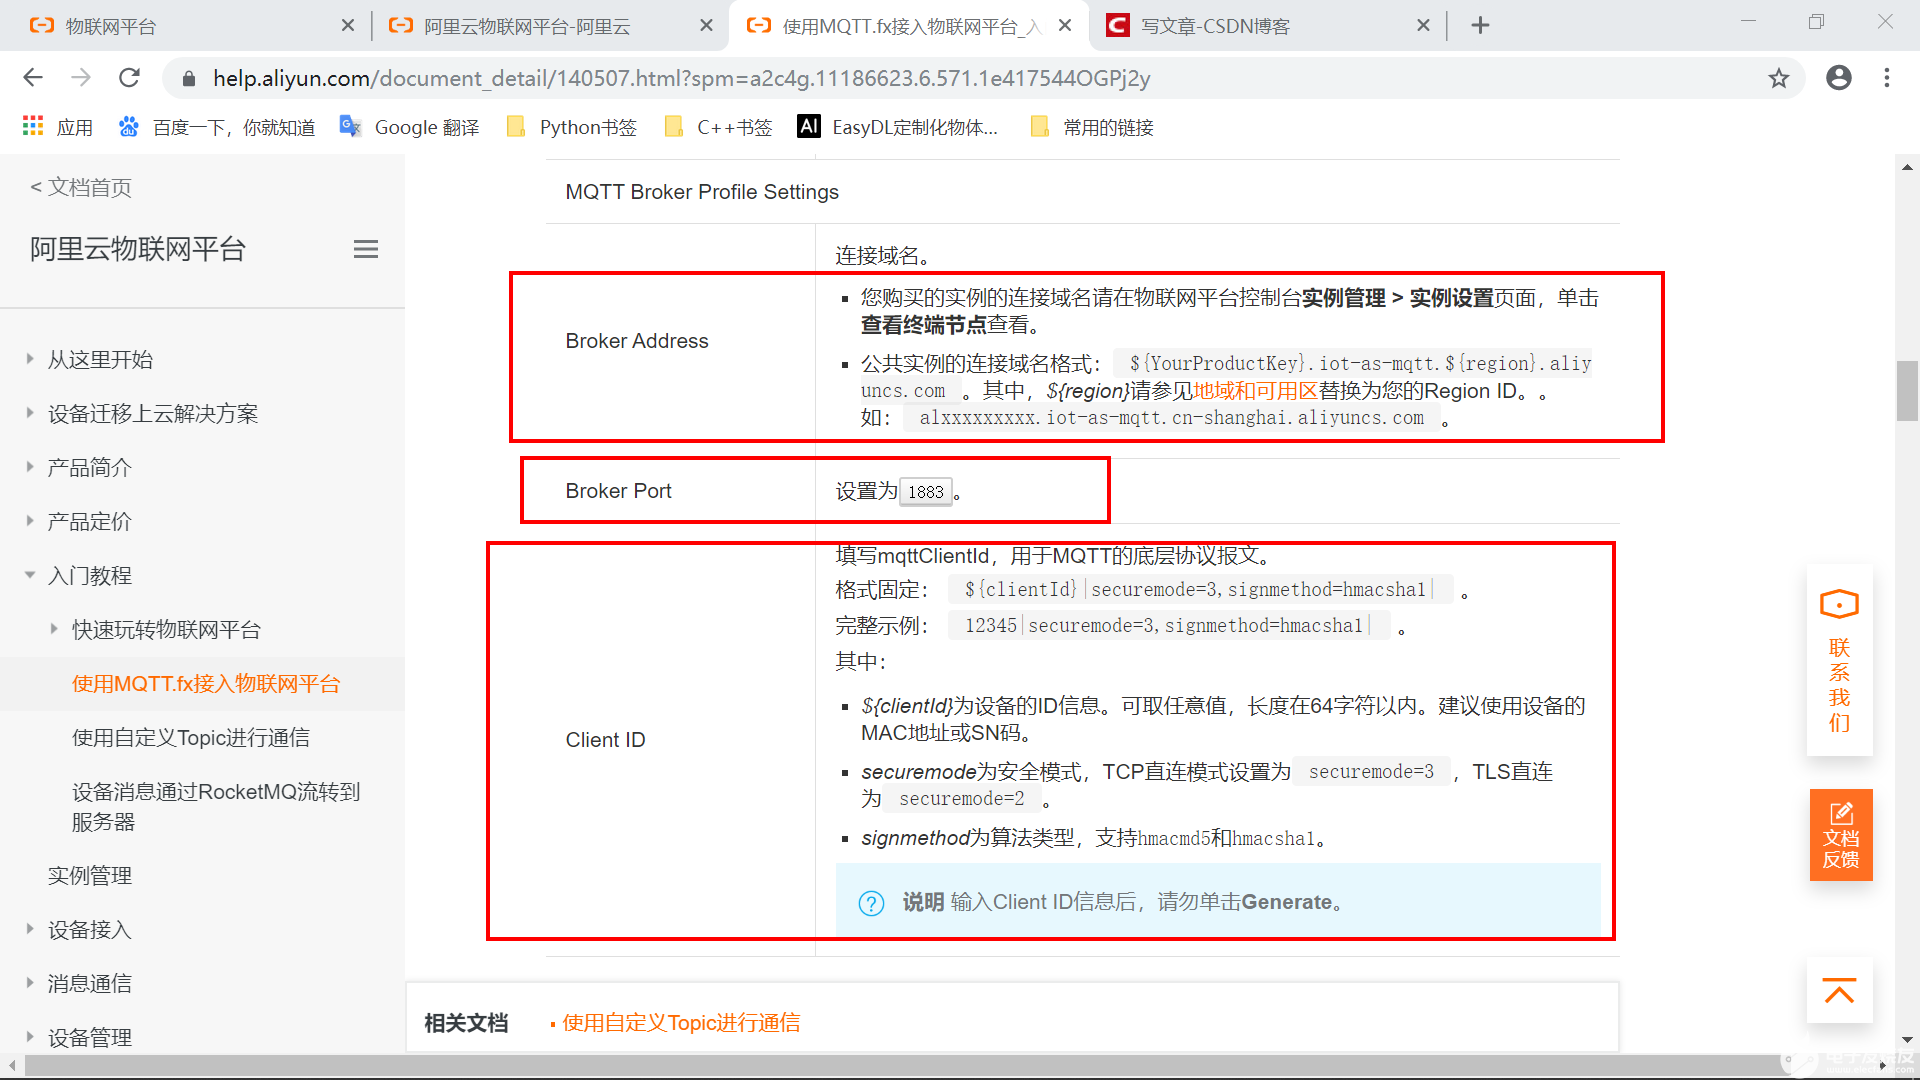Bookmark this page using the star icon
The width and height of the screenshot is (1920, 1080).
(1778, 78)
